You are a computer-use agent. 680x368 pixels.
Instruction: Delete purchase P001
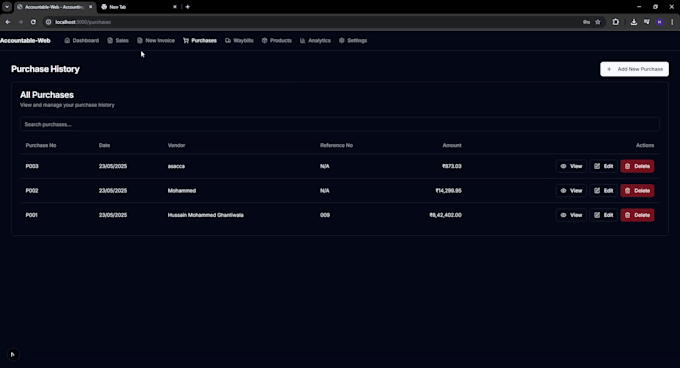tap(637, 215)
